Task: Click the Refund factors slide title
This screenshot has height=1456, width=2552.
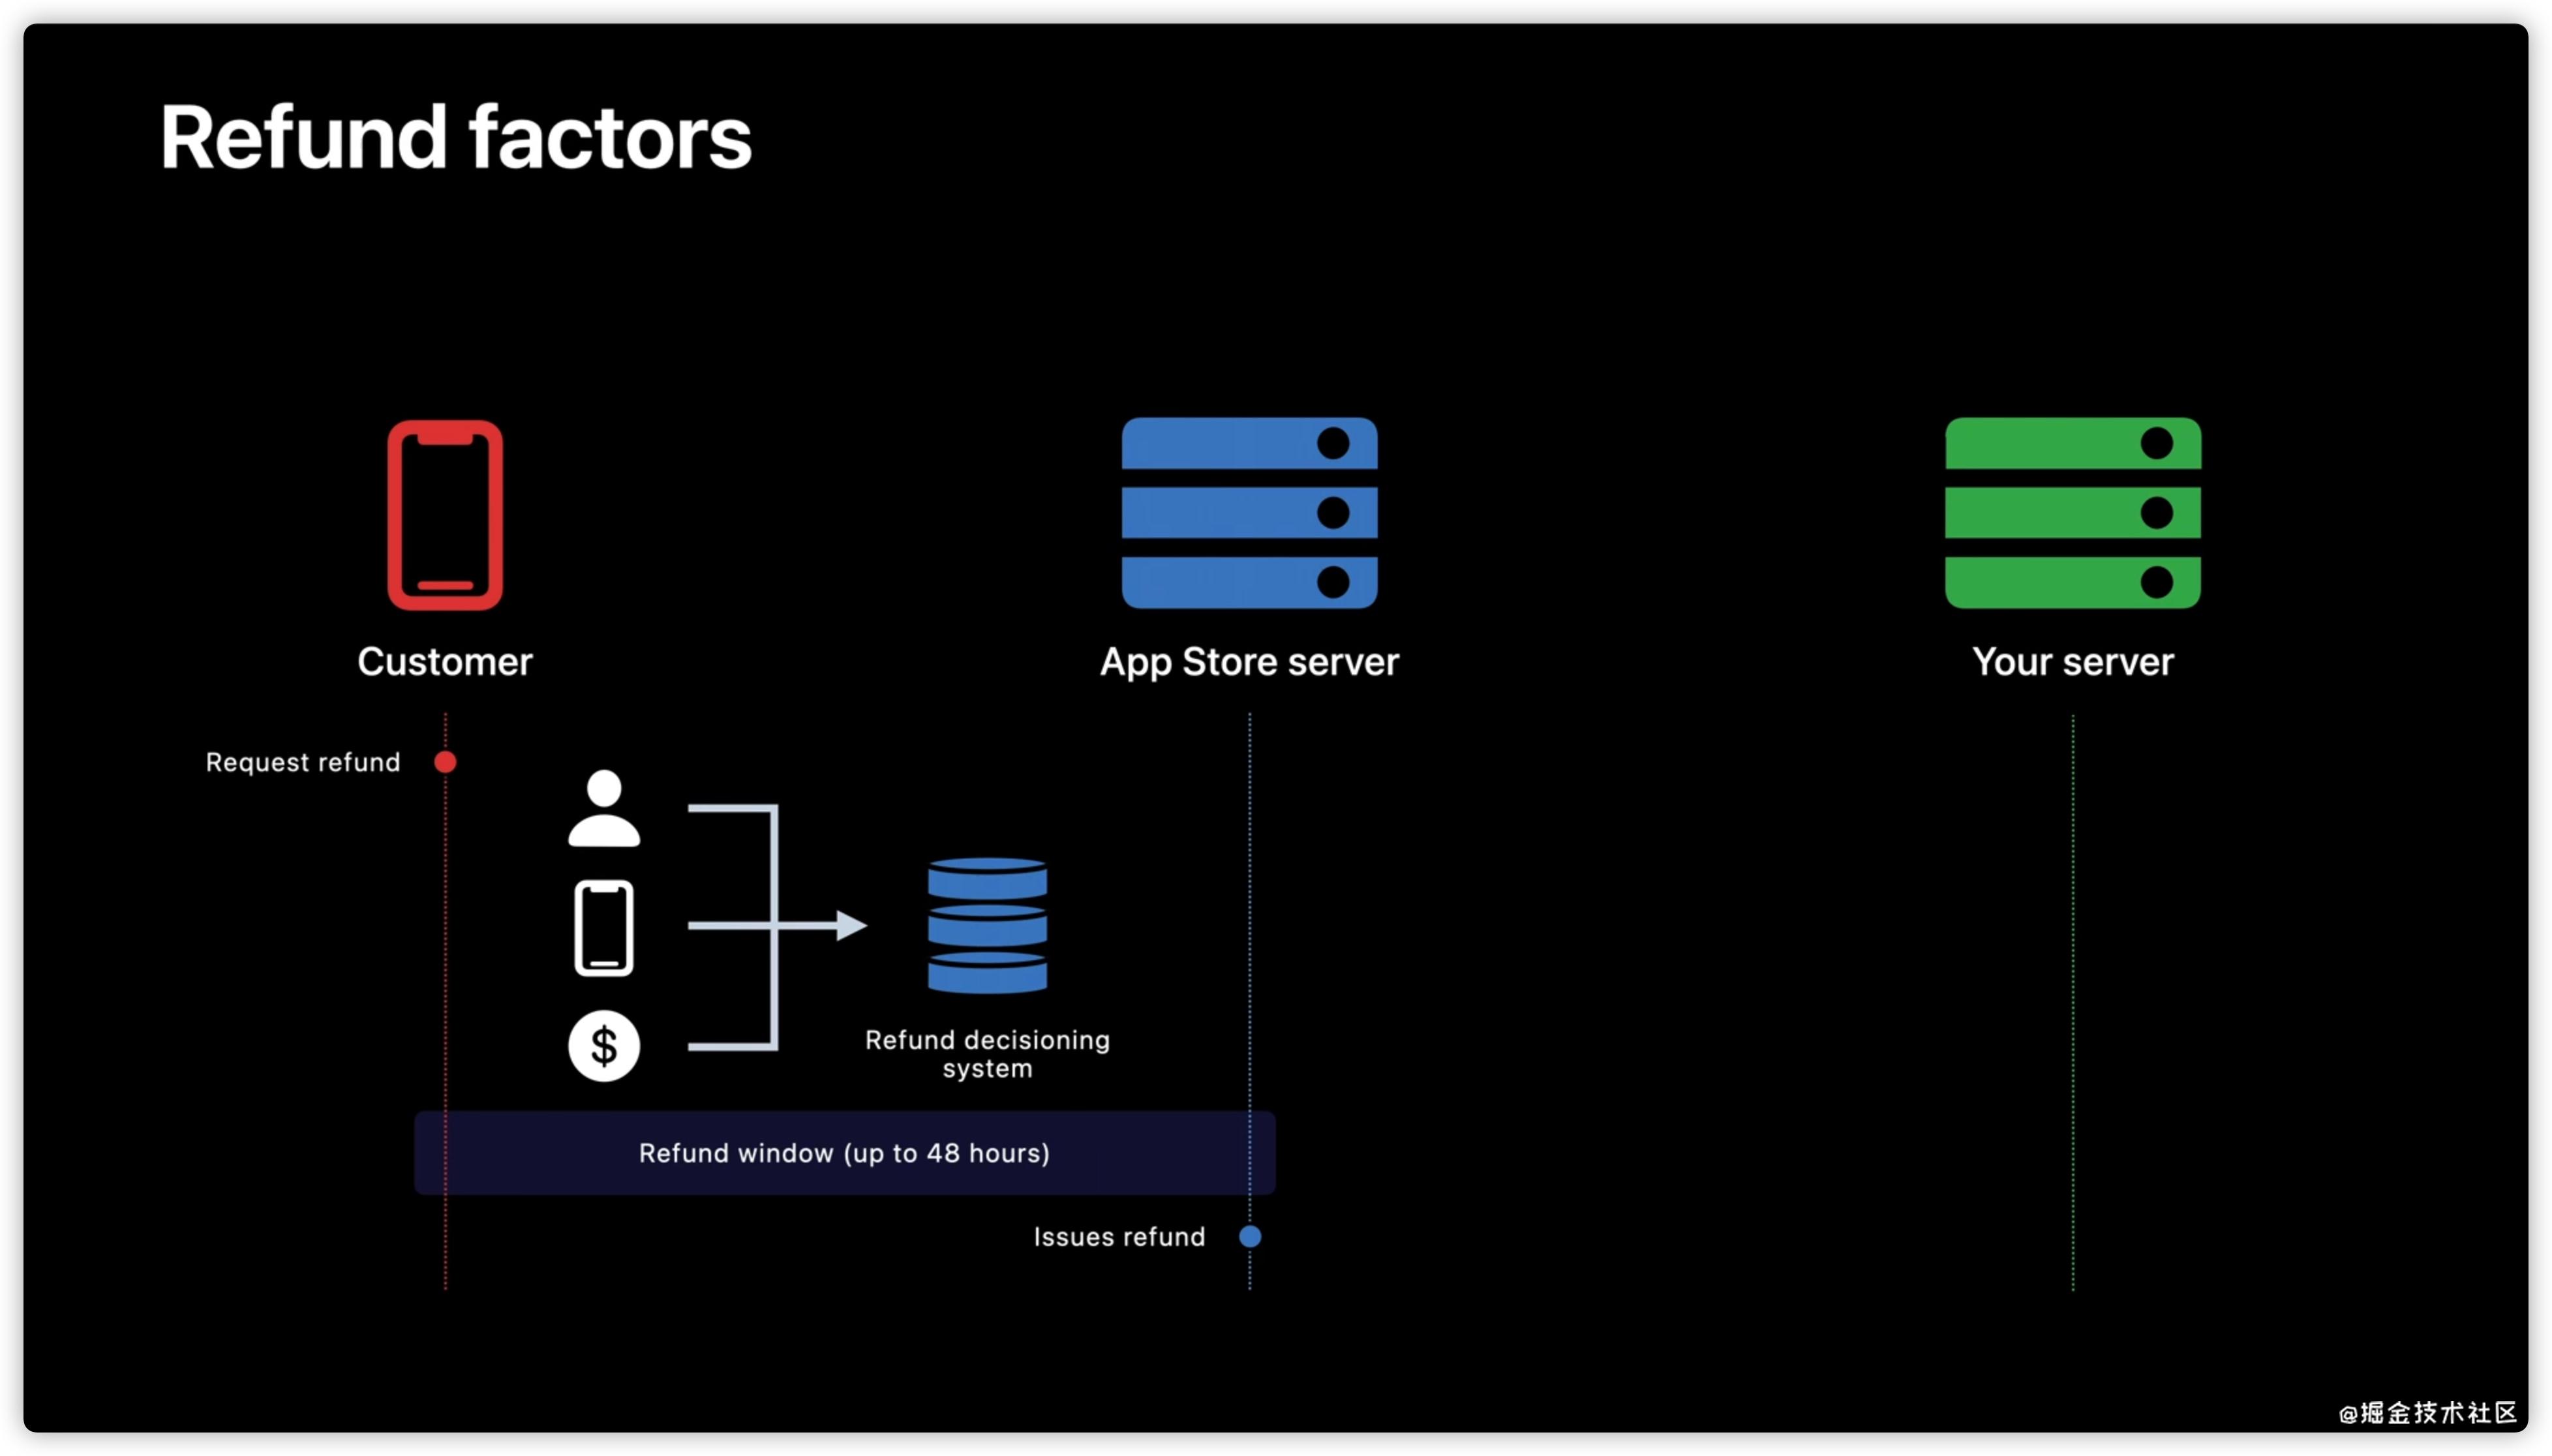Action: pyautogui.click(x=456, y=138)
